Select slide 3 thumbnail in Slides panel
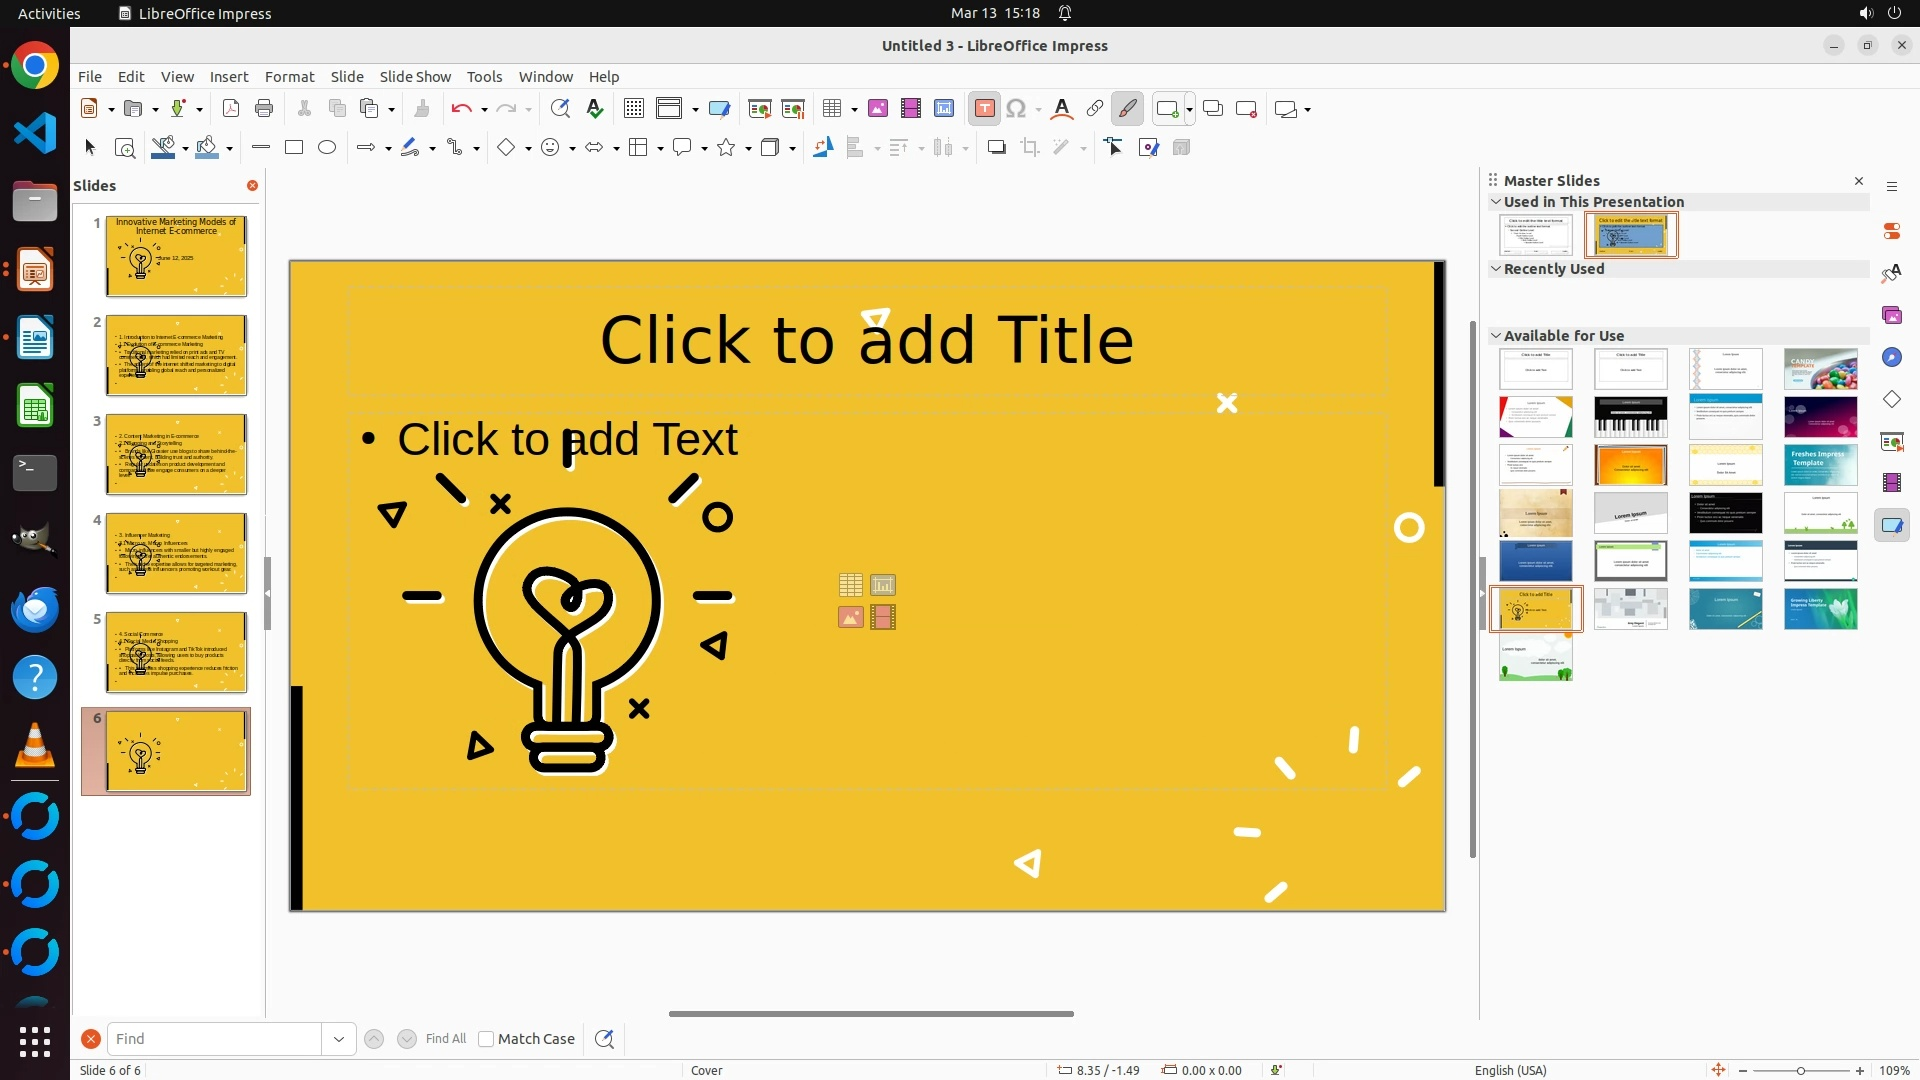This screenshot has width=1920, height=1080. 176,454
